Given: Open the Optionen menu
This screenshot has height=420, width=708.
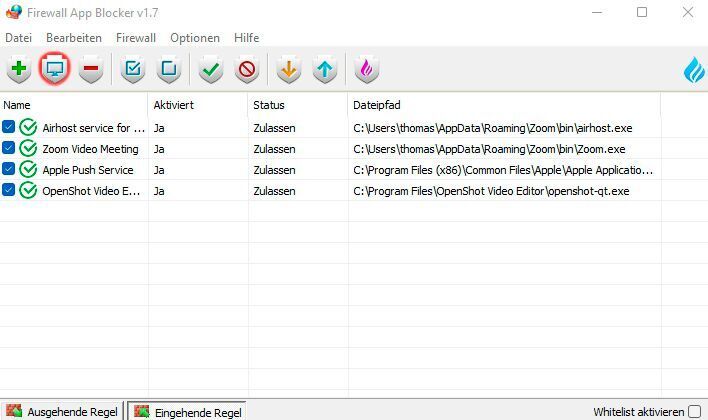Looking at the screenshot, I should tap(194, 37).
